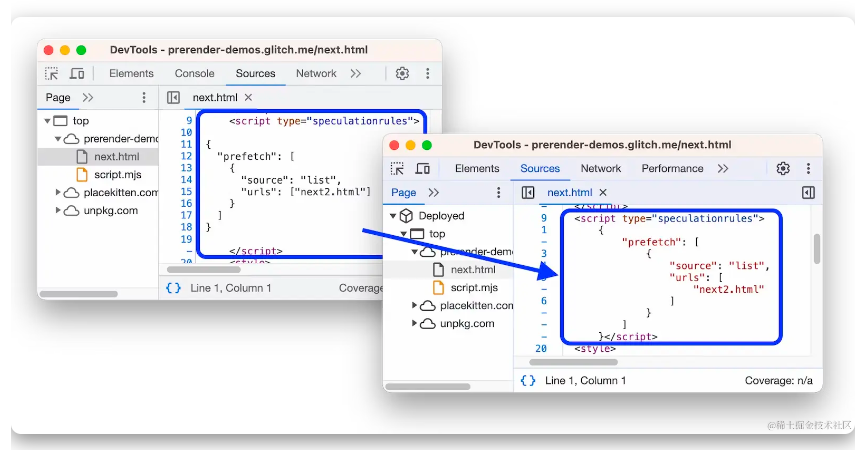This screenshot has height=450, width=864.
Task: Expand unpkg.com in back window tree
Action: (58, 210)
